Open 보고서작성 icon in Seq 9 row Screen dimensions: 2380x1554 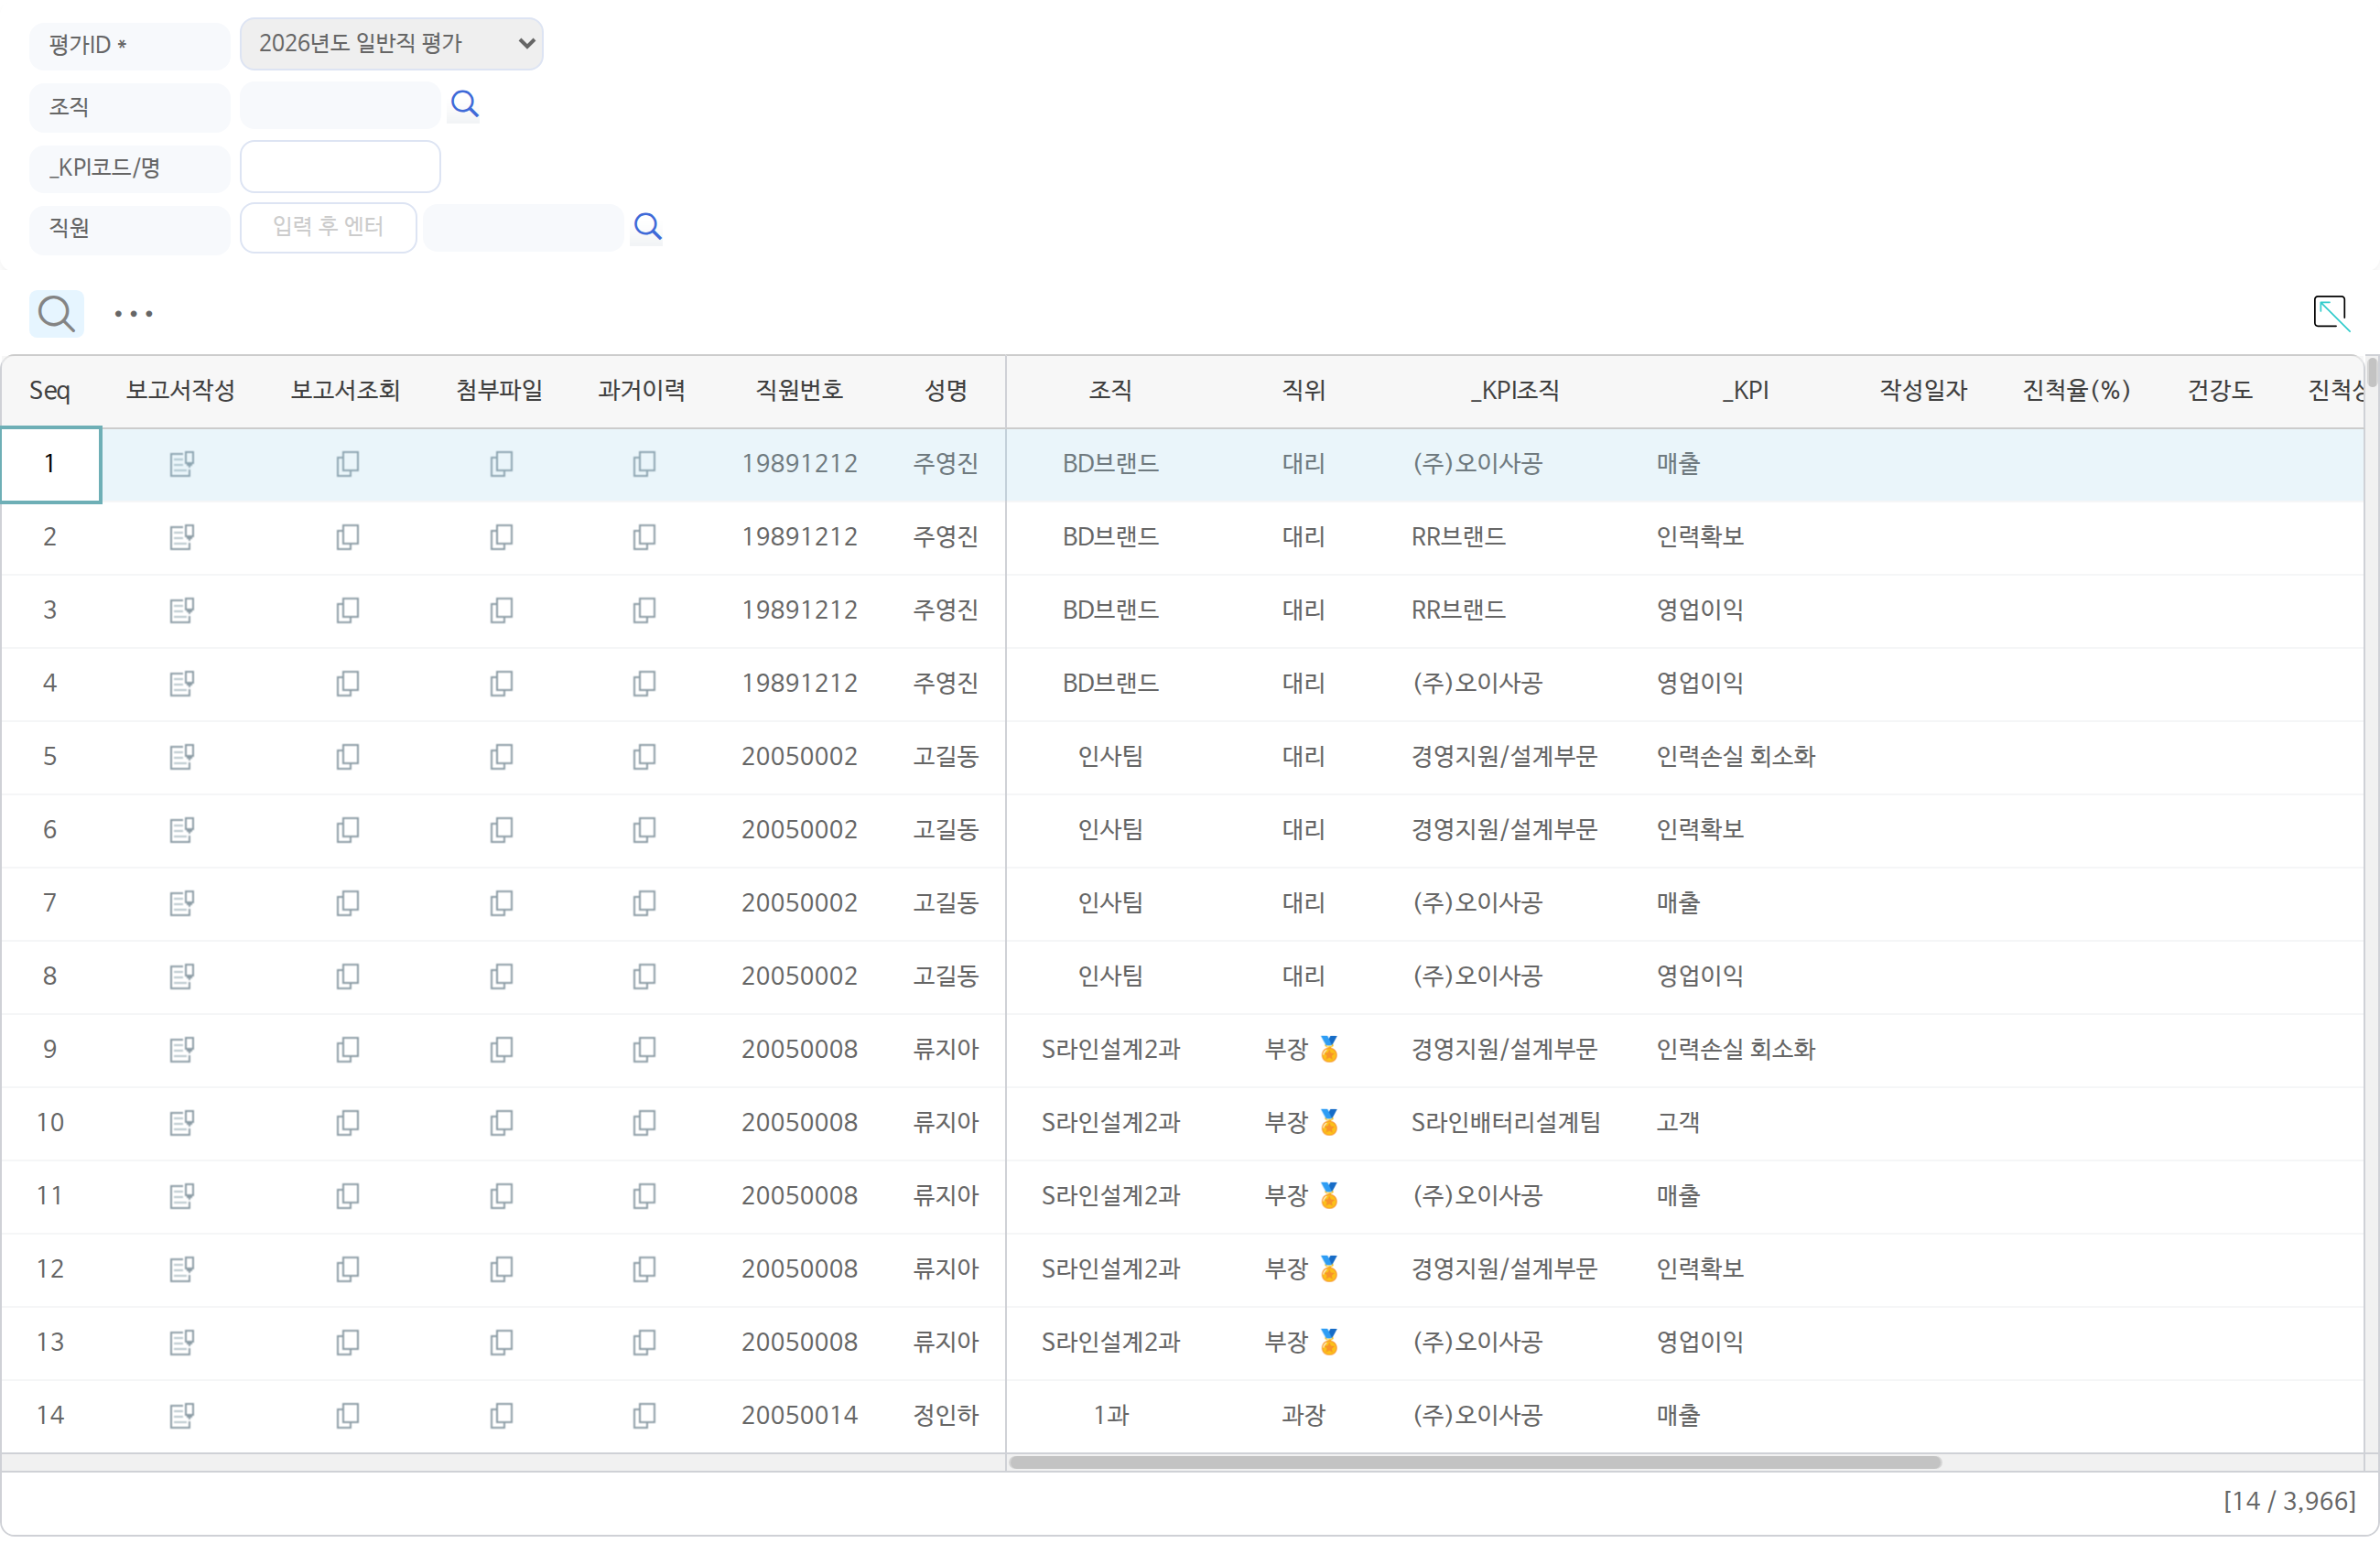click(181, 1049)
